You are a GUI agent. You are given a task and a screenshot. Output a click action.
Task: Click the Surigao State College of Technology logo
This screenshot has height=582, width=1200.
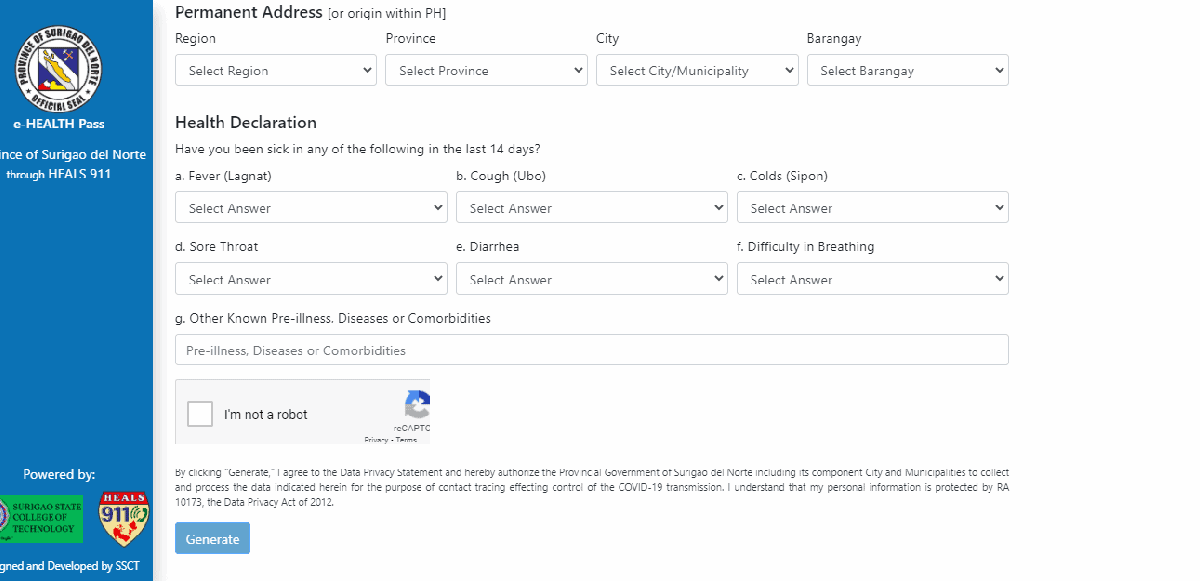42,519
